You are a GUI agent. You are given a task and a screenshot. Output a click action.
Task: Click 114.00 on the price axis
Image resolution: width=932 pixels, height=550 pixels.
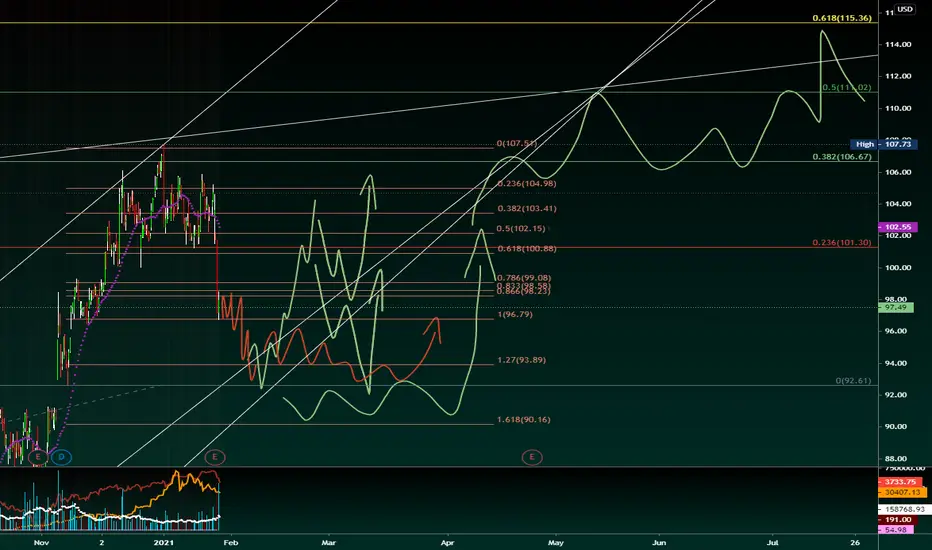click(898, 44)
